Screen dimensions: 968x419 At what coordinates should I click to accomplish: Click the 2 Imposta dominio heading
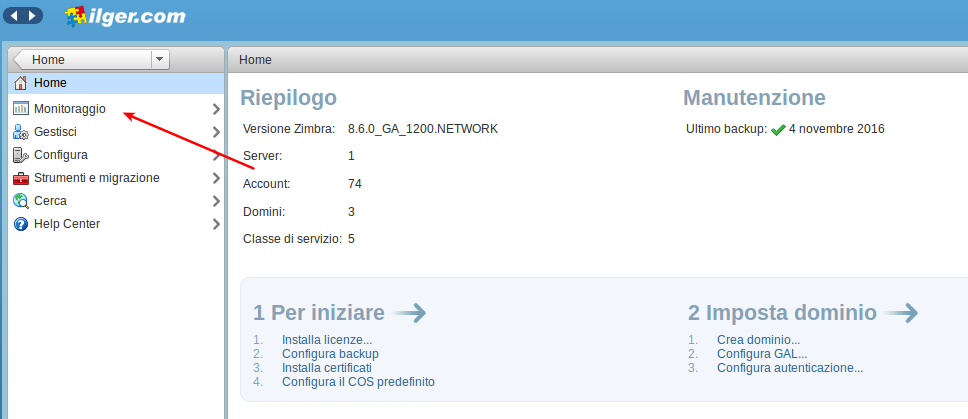(x=782, y=313)
